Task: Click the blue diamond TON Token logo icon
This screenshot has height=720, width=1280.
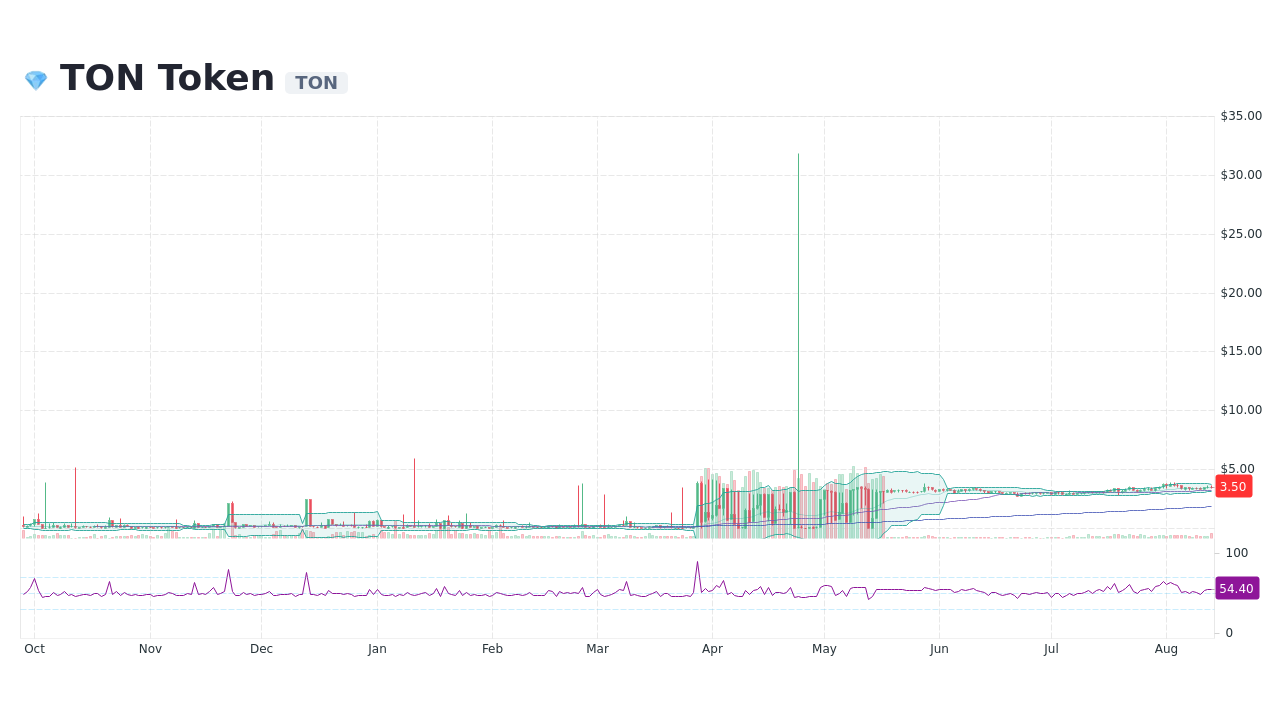Action: point(35,78)
